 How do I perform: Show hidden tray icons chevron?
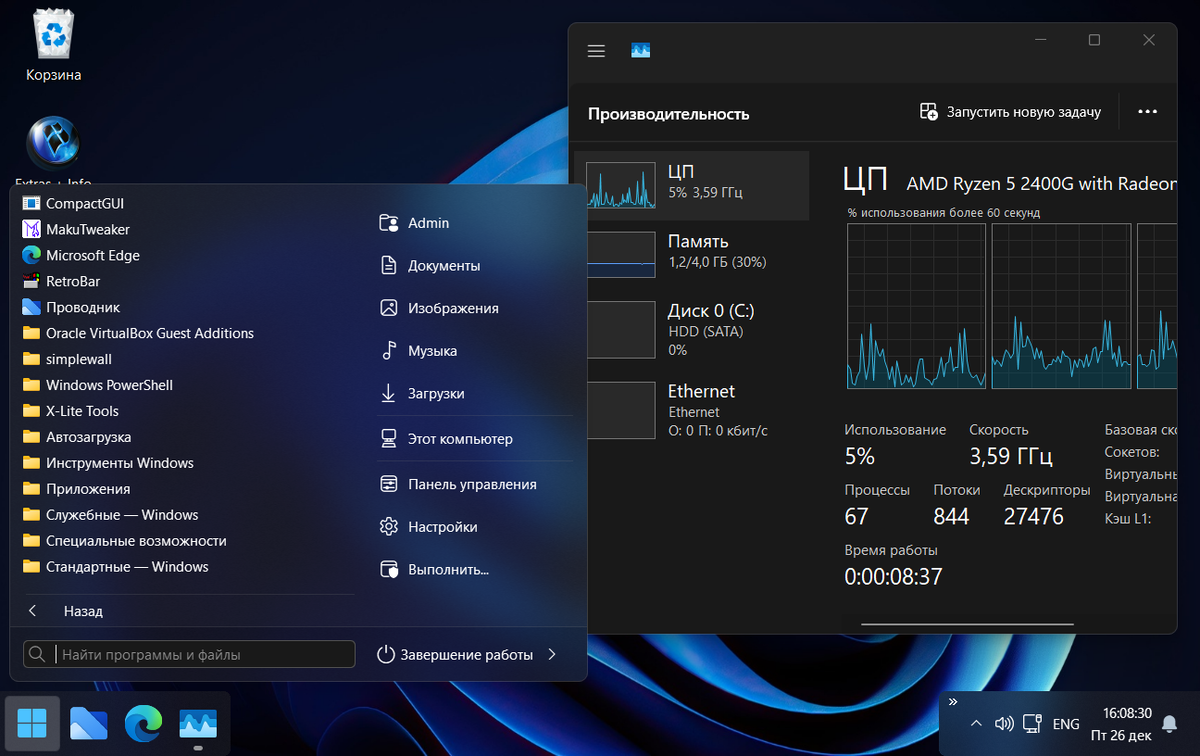(976, 724)
